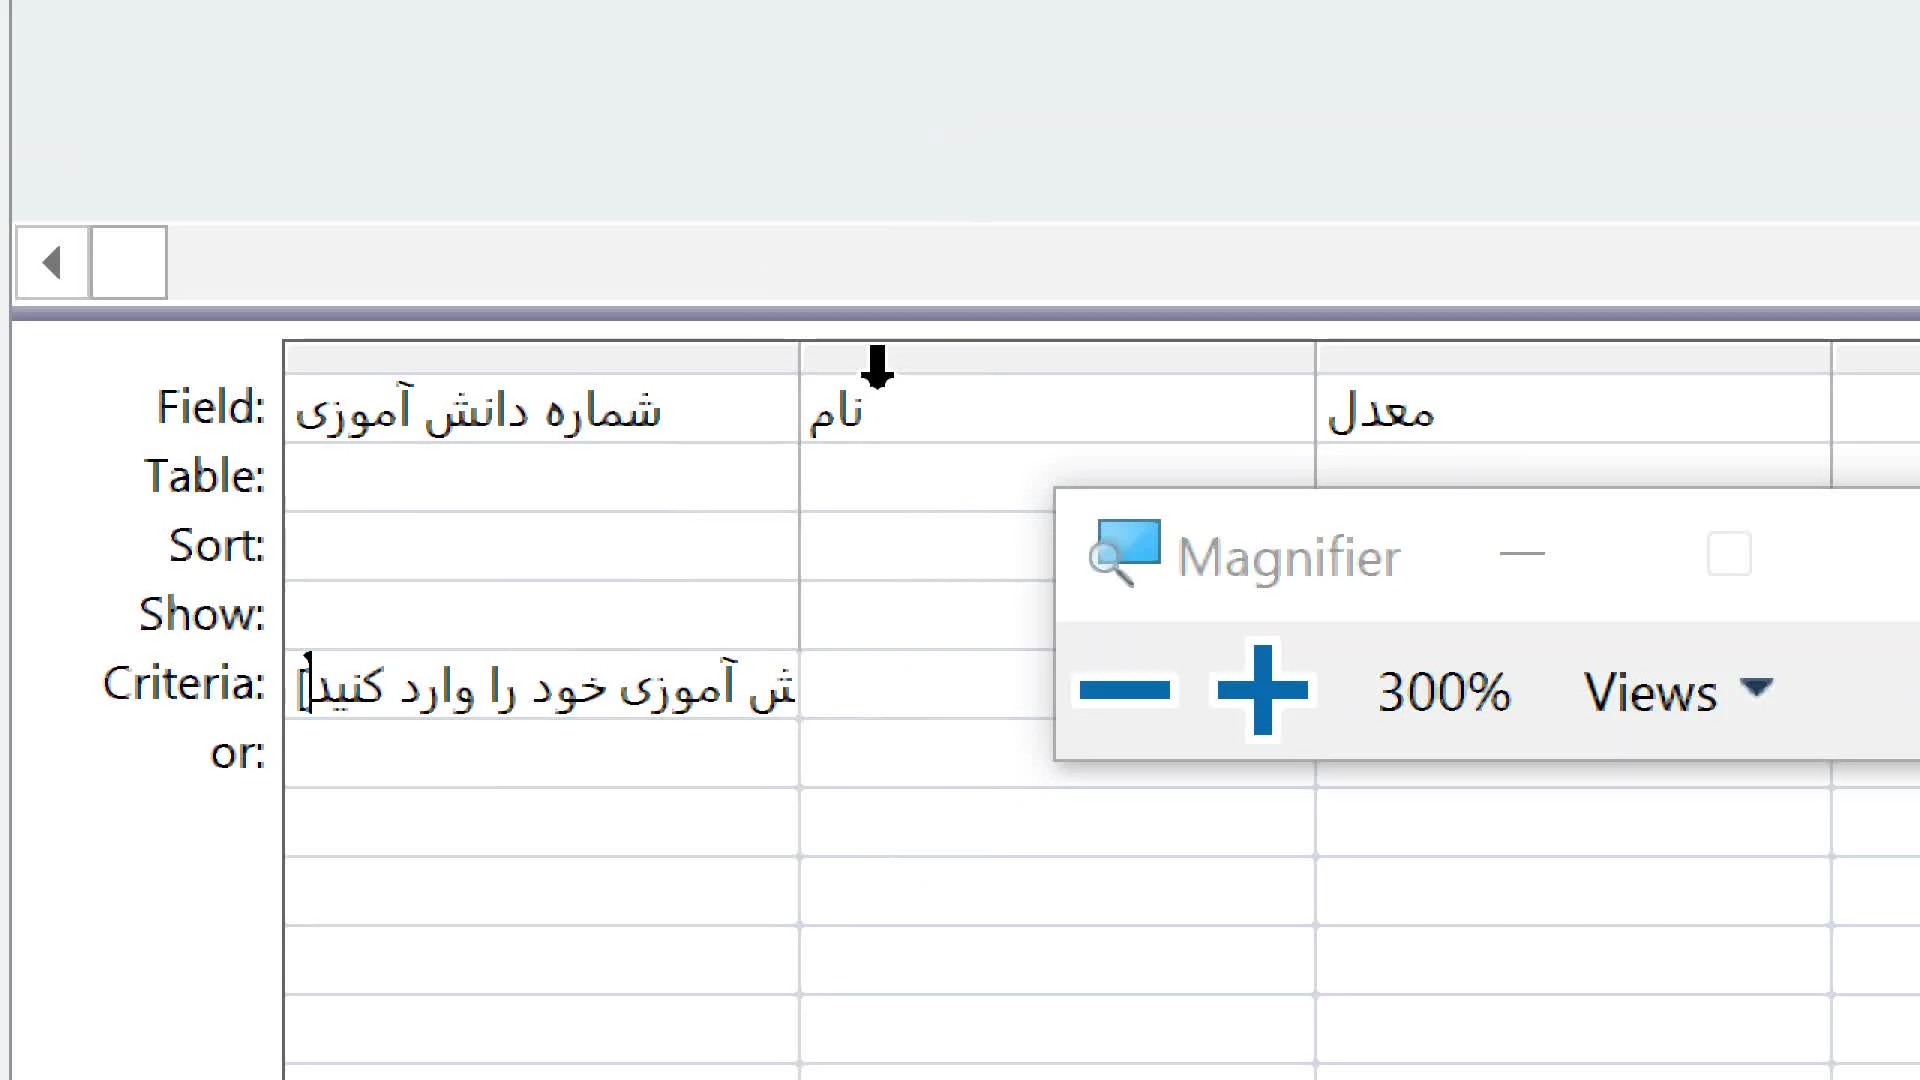Select the نام field cell
This screenshot has height=1080, width=1920.
(x=1057, y=409)
